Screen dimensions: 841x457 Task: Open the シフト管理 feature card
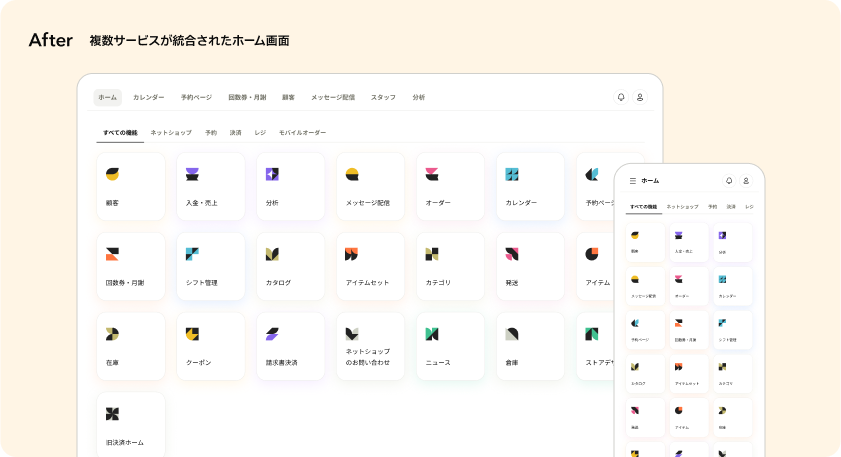pyautogui.click(x=210, y=266)
